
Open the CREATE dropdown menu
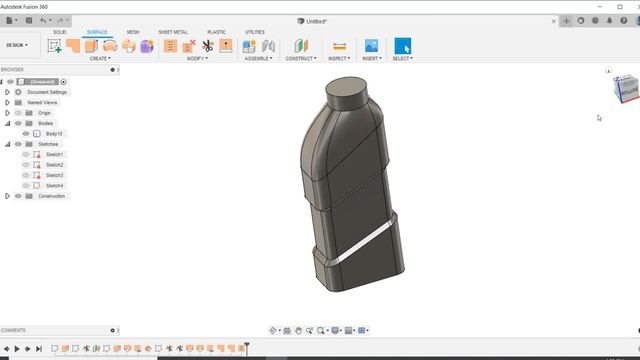pos(100,59)
